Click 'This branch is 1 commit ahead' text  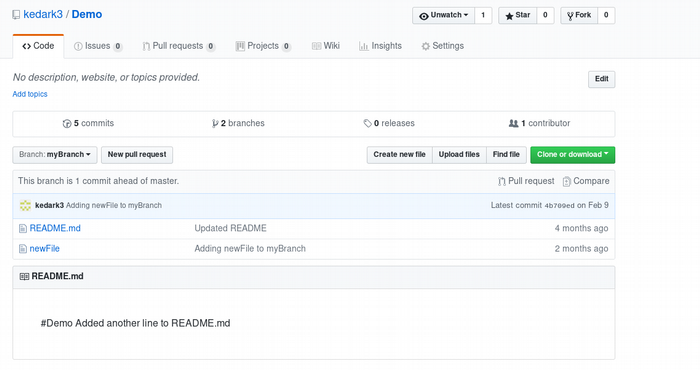pos(98,181)
